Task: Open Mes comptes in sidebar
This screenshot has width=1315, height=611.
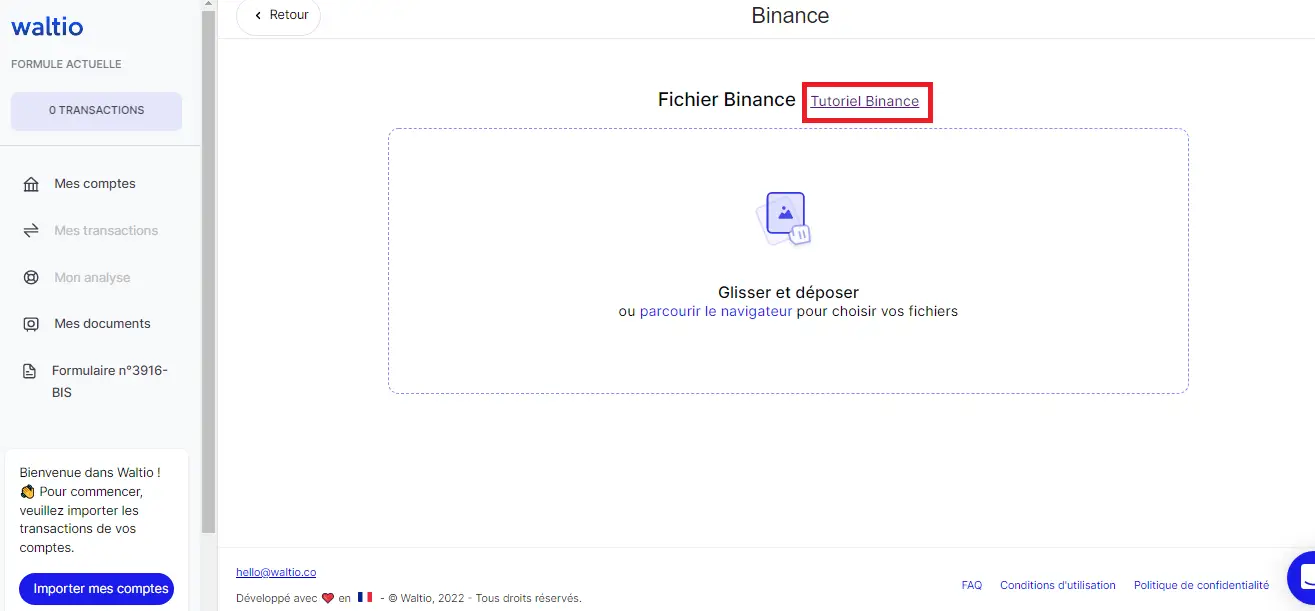Action: point(95,184)
